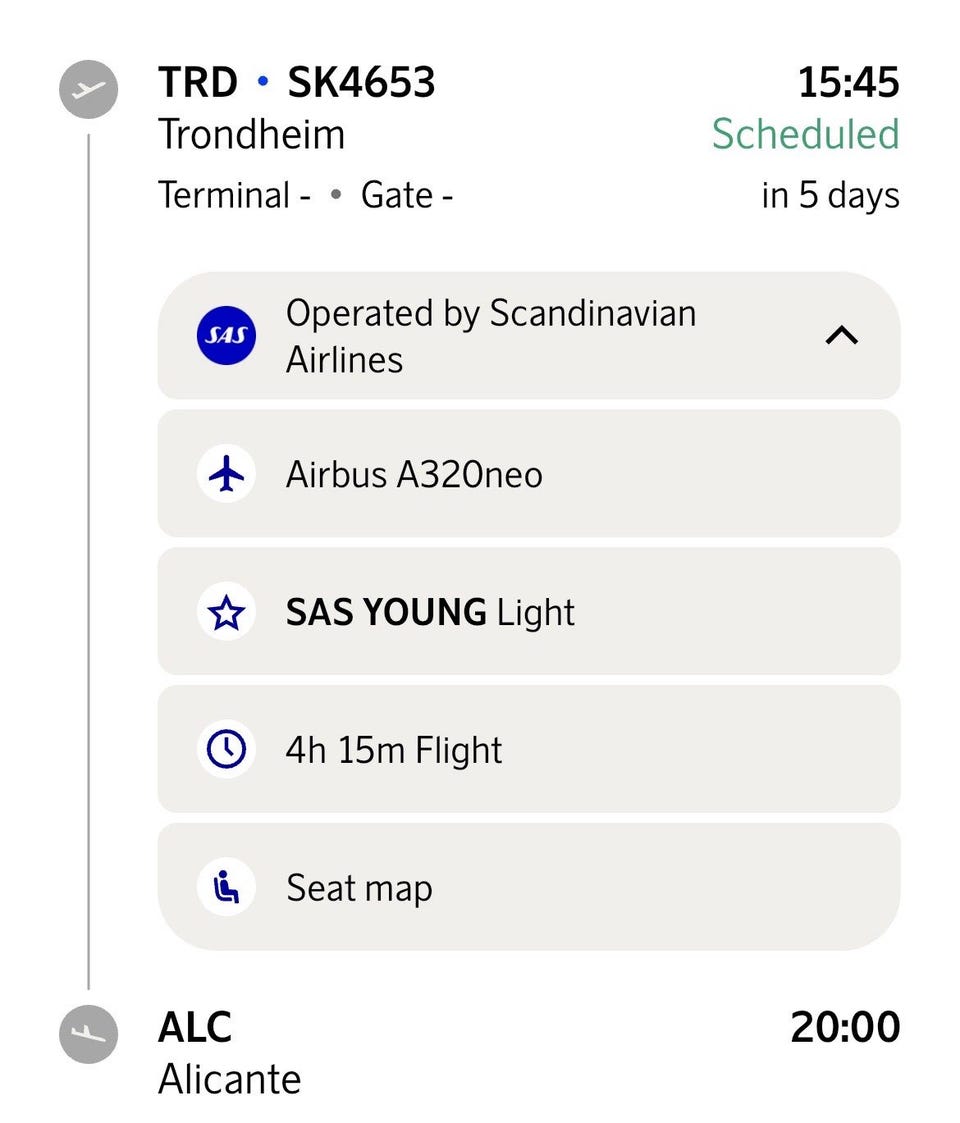Click the departure plane icon beside TRD
The height and width of the screenshot is (1123, 960).
pyautogui.click(x=88, y=90)
